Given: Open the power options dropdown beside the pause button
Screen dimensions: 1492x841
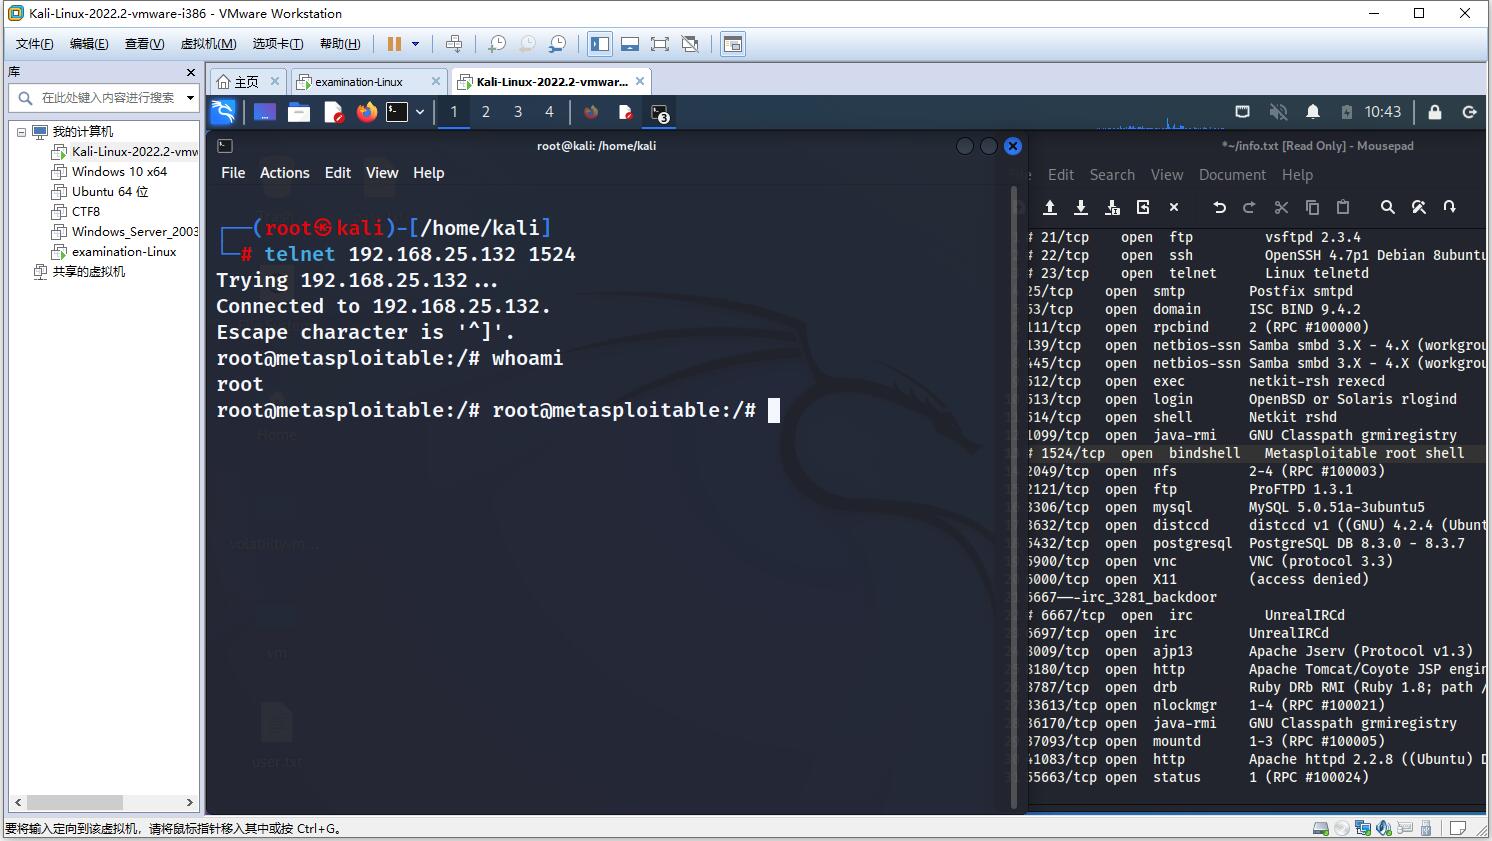Looking at the screenshot, I should click(x=415, y=44).
